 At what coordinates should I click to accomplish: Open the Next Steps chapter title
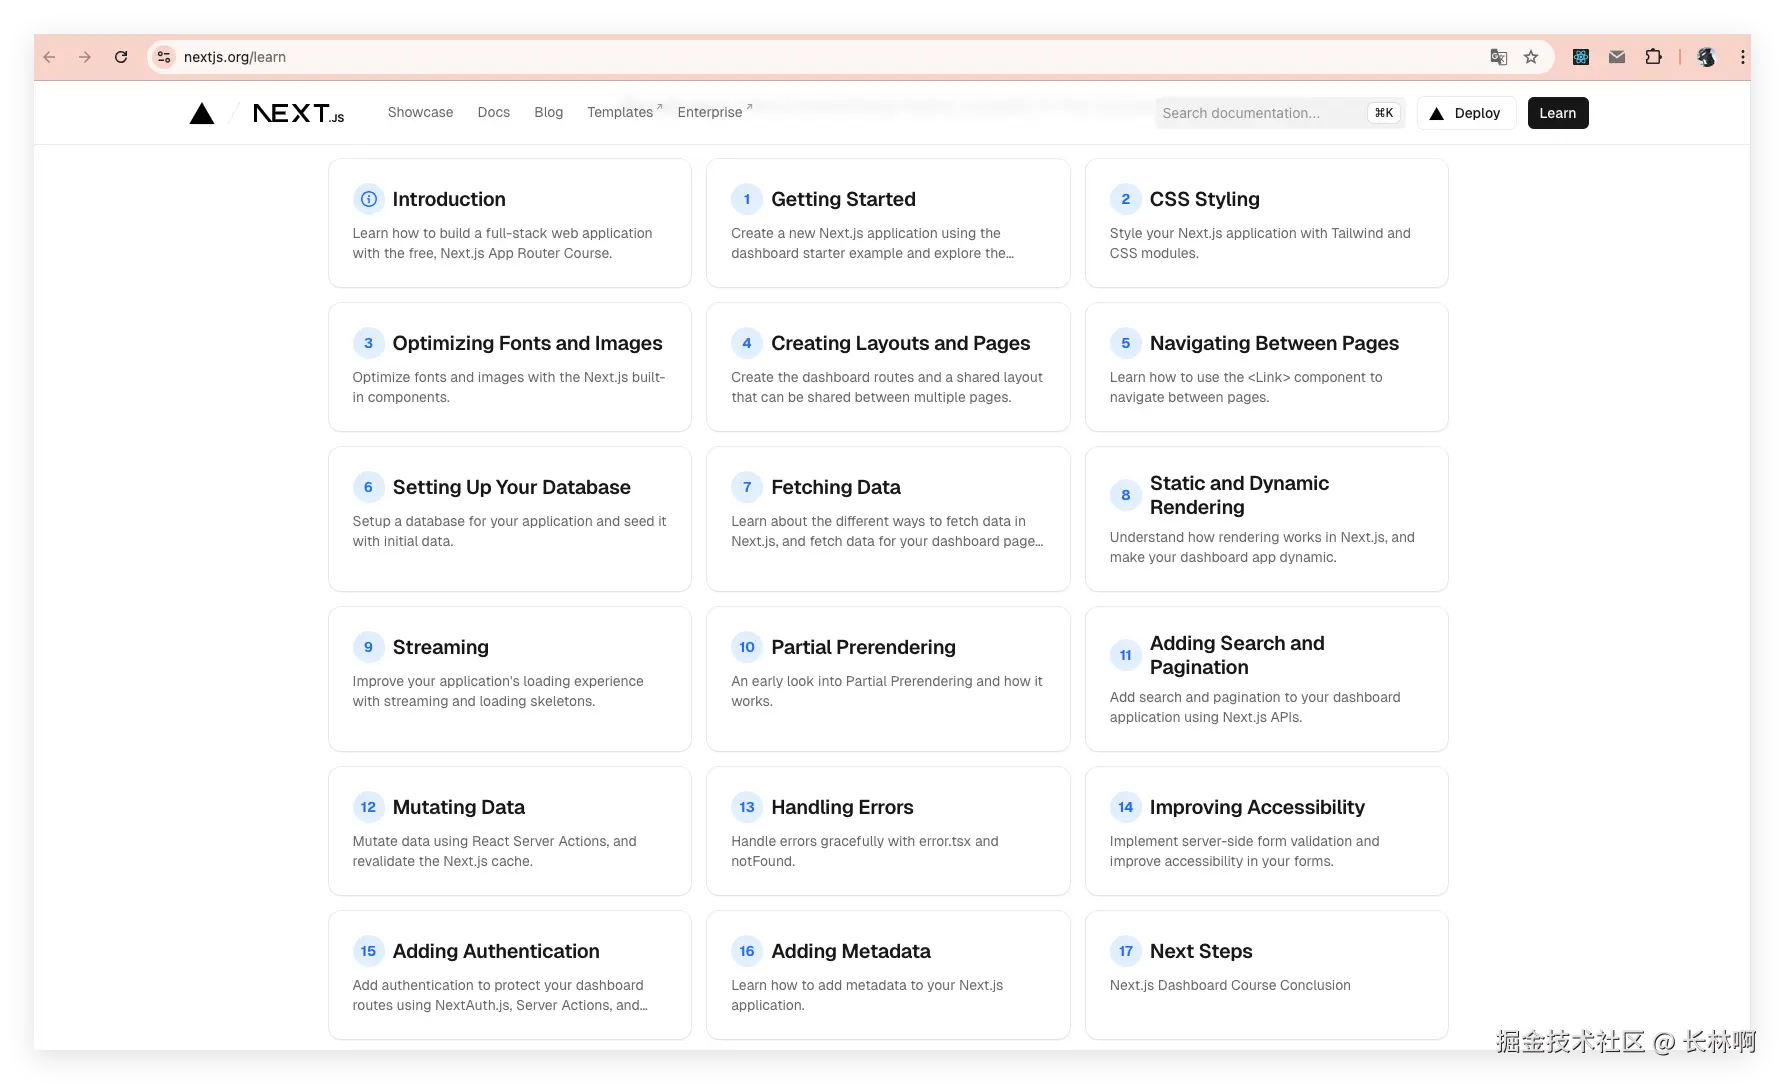[1201, 951]
